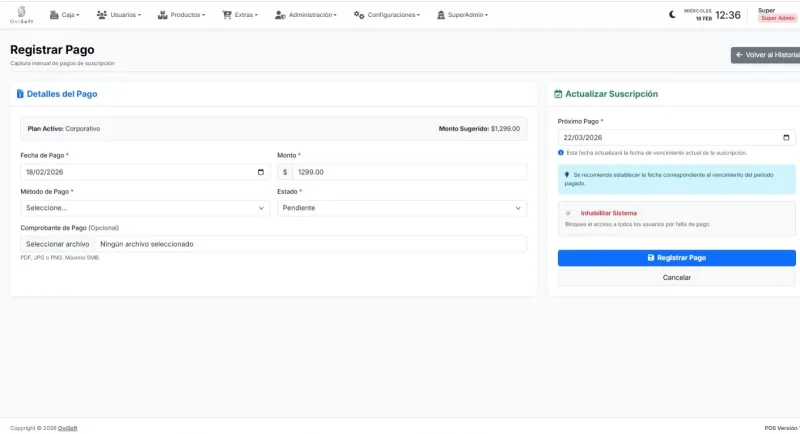Click the Productos boxes icon
Image resolution: width=800 pixels, height=434 pixels.
click(x=163, y=15)
